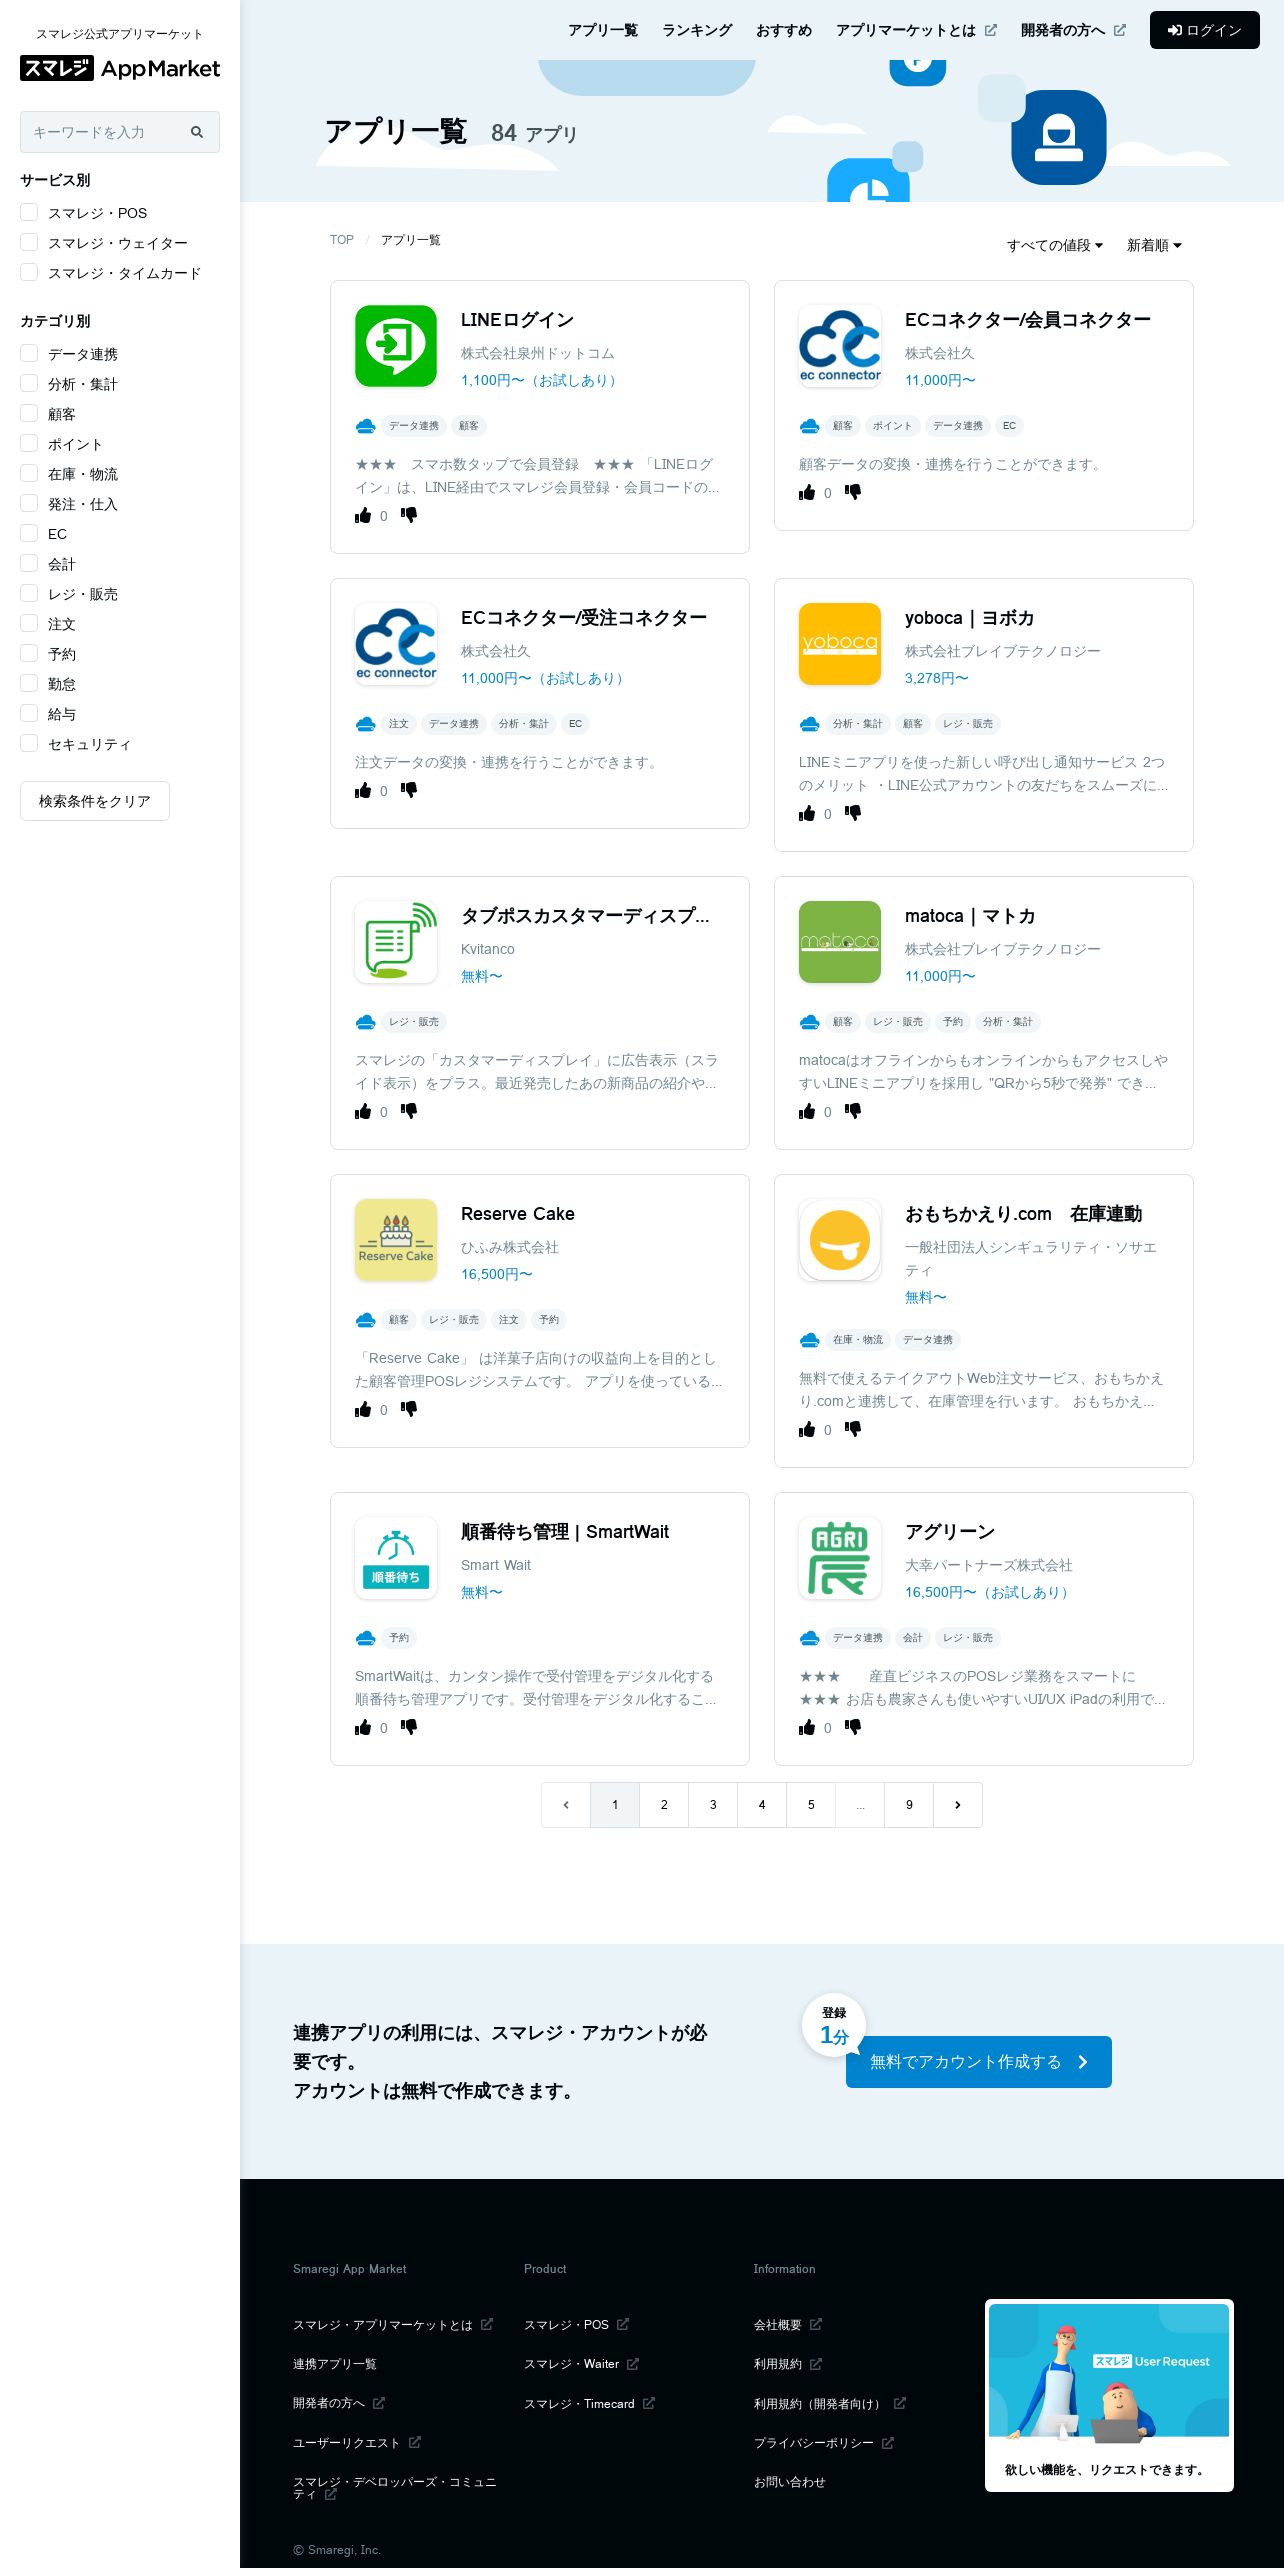Like the LINEログイン app with thumbs up
This screenshot has width=1284, height=2568.
pos(363,516)
